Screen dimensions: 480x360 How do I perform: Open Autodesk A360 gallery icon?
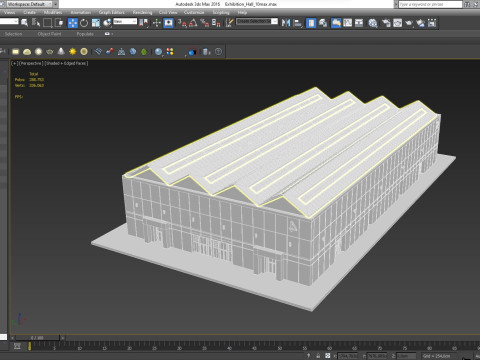coord(432,23)
